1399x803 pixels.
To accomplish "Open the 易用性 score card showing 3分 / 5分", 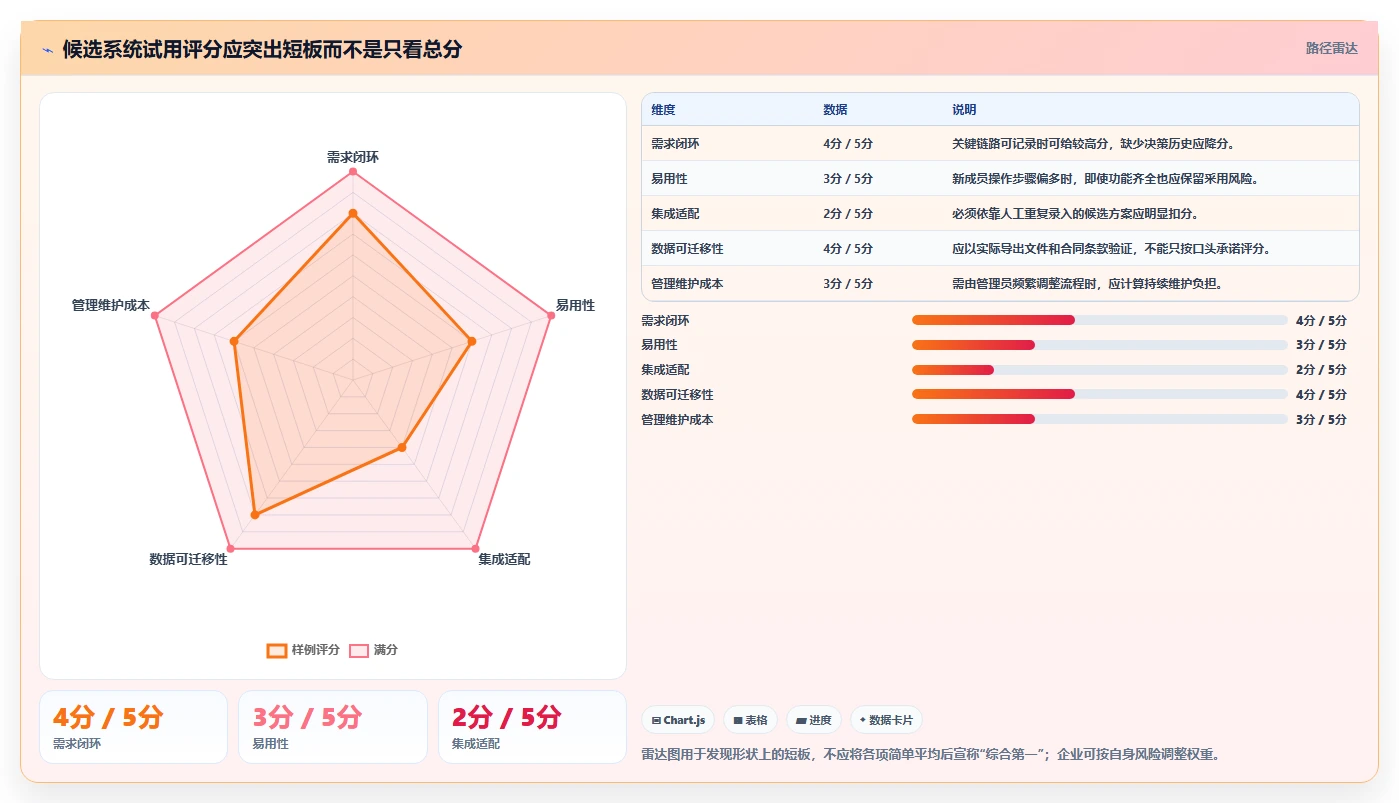I will click(x=333, y=727).
